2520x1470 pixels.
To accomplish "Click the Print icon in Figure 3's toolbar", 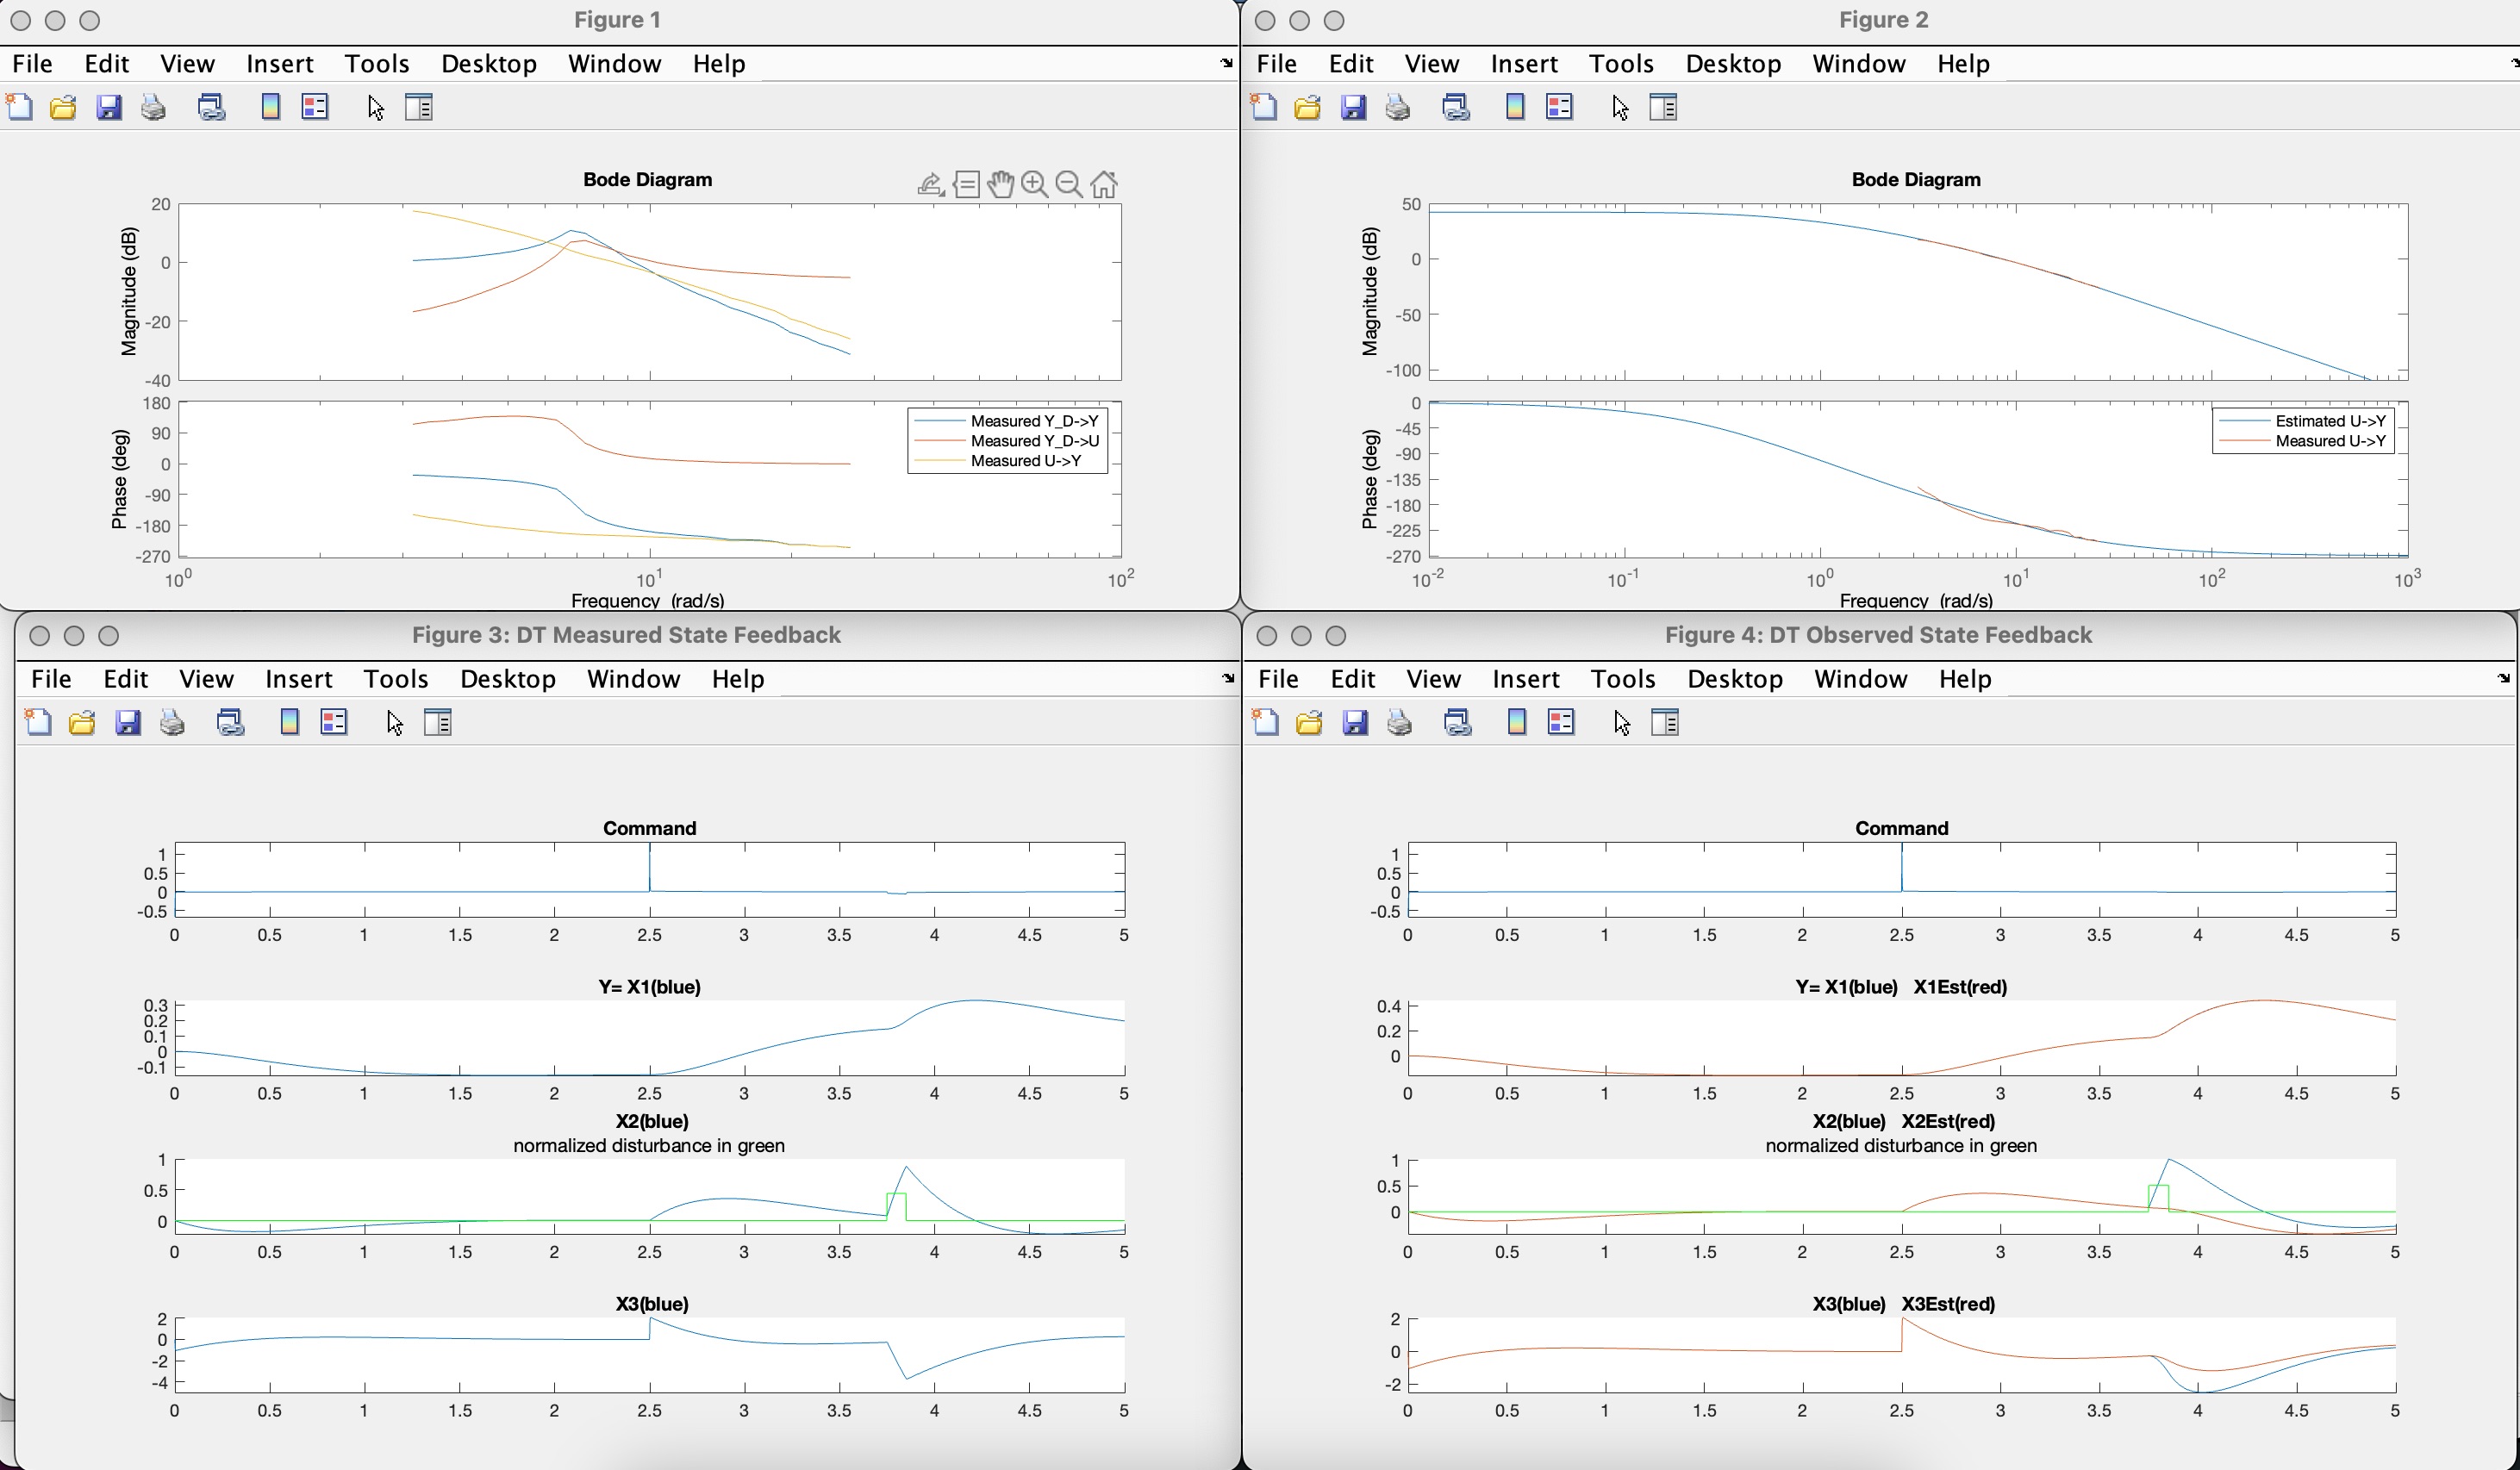I will [x=172, y=722].
